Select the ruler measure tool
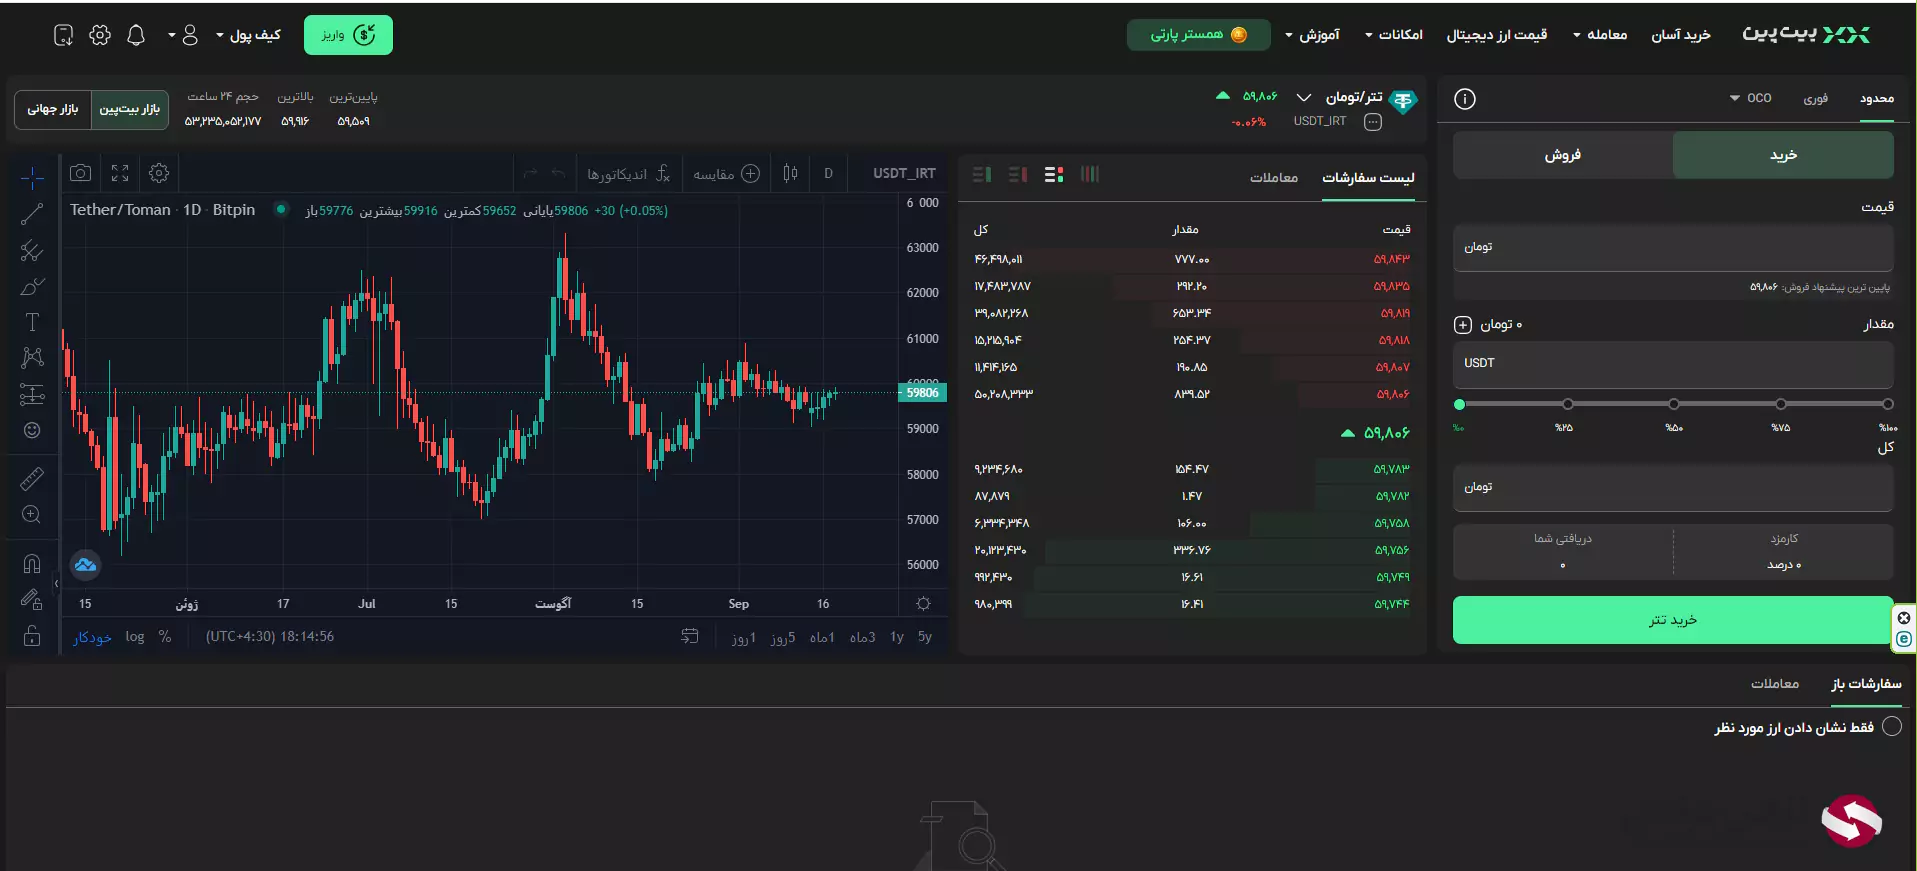This screenshot has height=871, width=1917. tap(32, 479)
